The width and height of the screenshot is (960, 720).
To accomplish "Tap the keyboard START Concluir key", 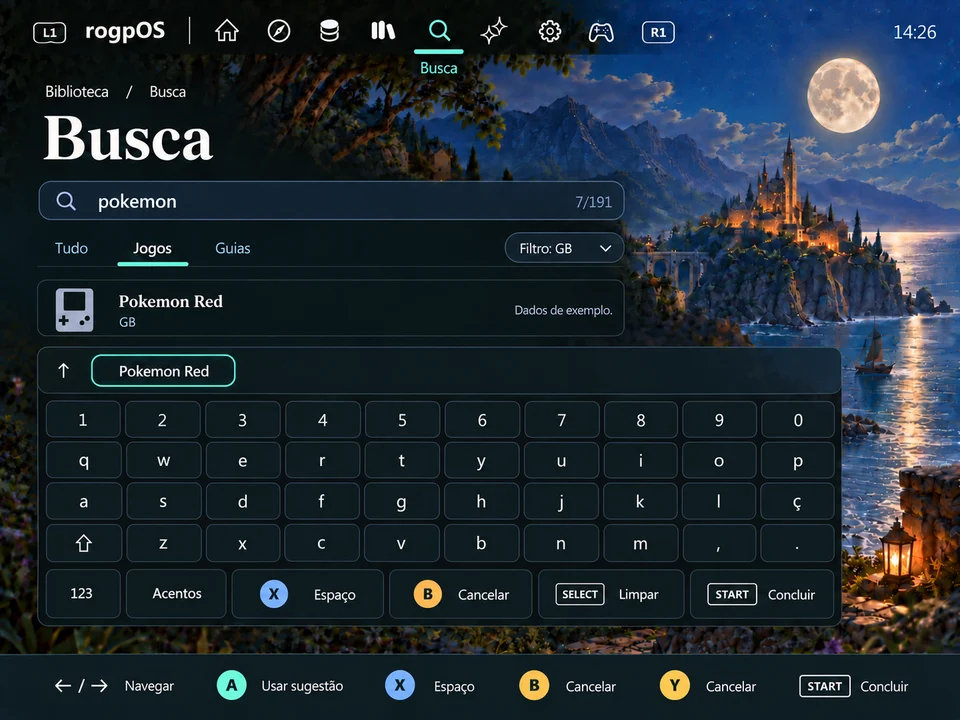I will [x=762, y=594].
